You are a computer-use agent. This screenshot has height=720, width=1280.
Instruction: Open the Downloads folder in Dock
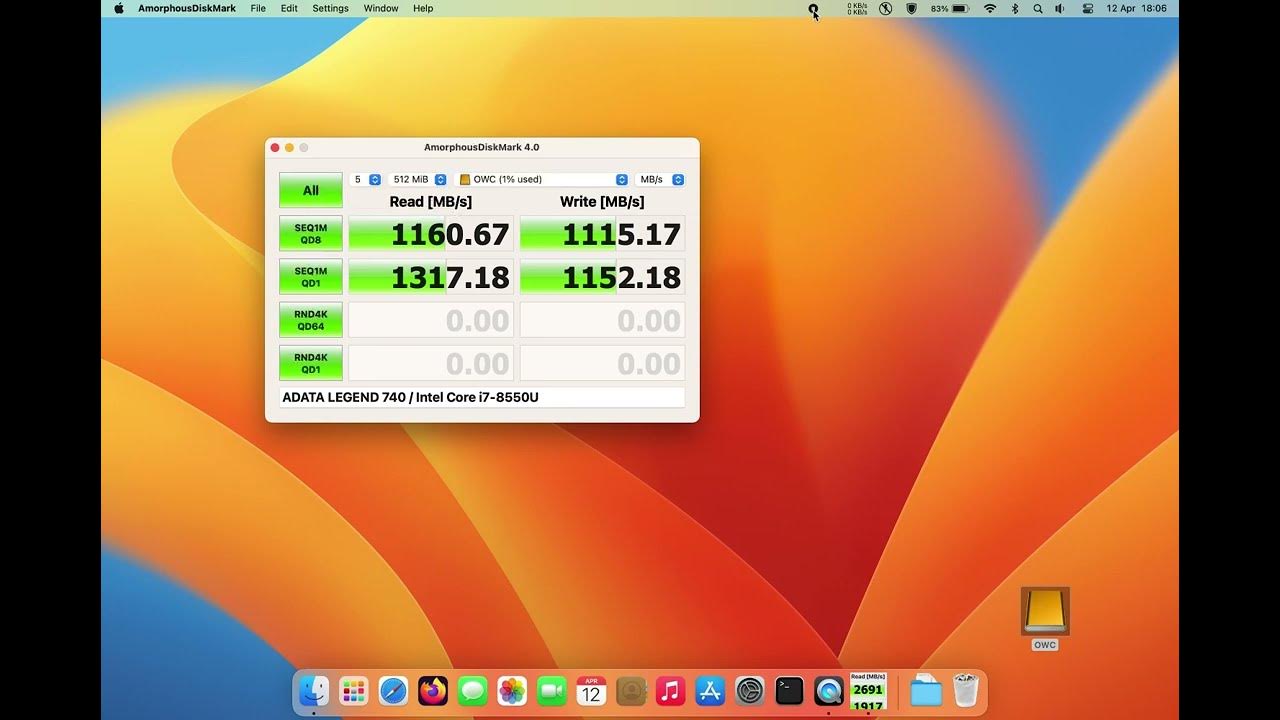[926, 691]
